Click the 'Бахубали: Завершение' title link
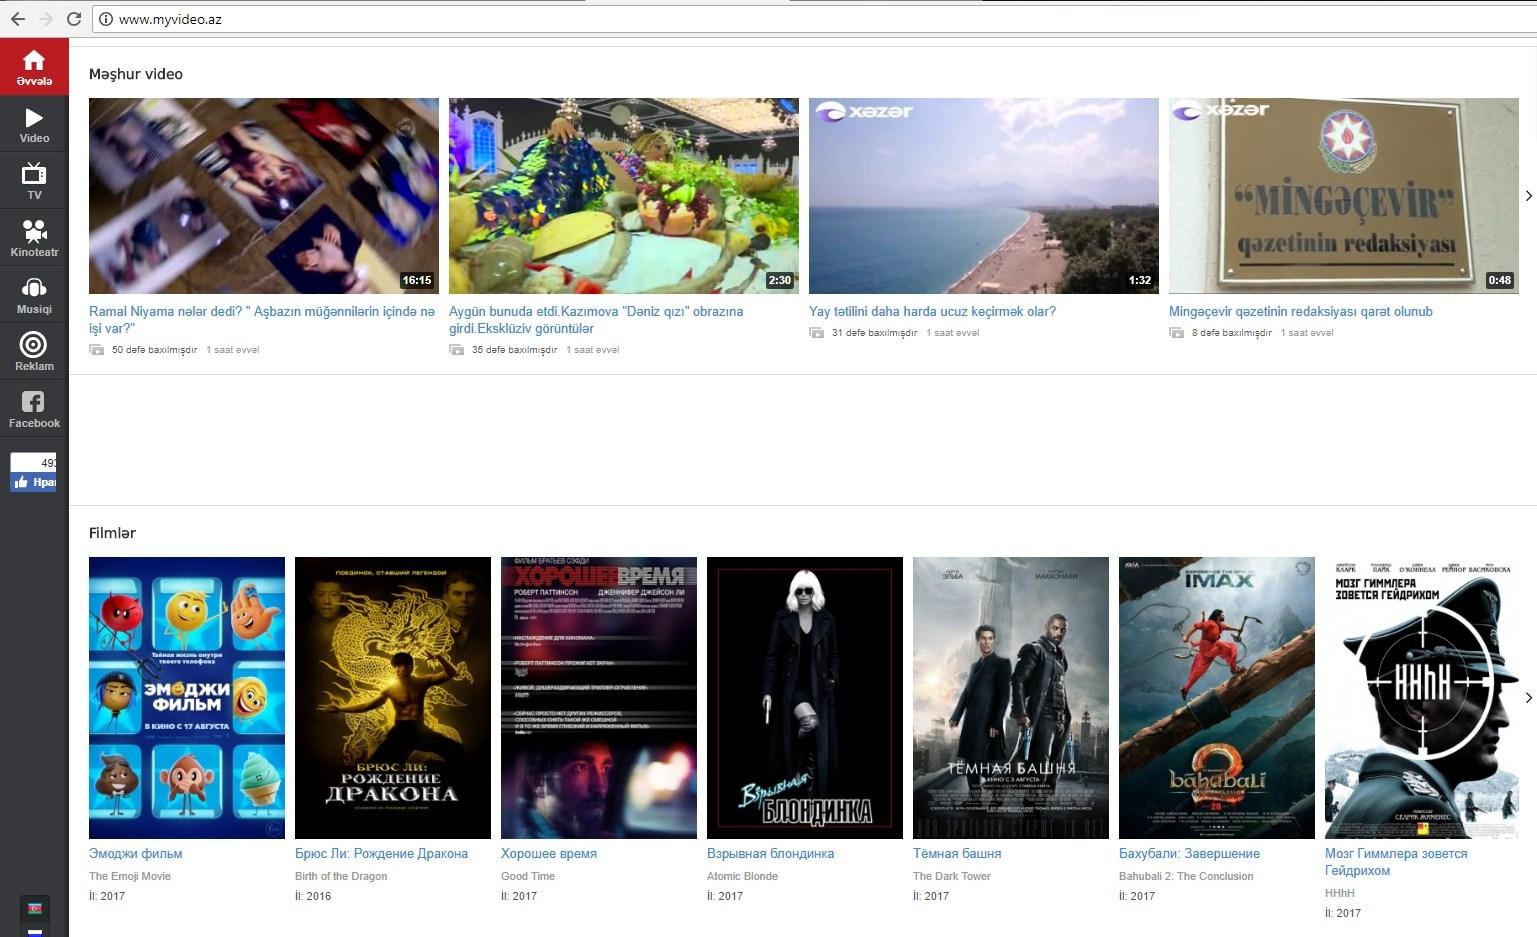Screen dimensions: 1537x937 click(1189, 853)
